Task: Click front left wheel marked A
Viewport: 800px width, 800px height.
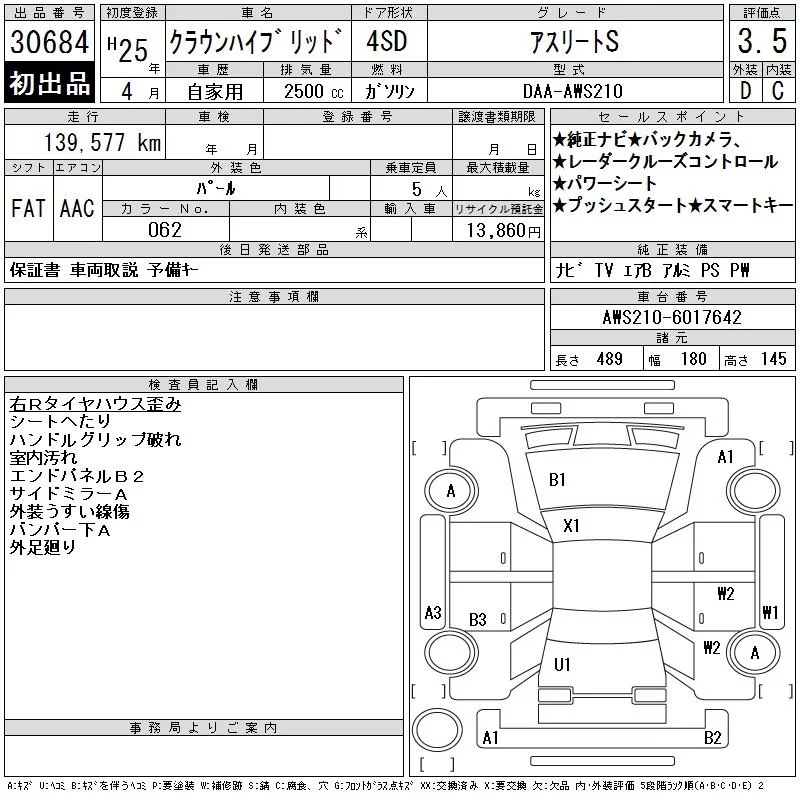Action: [x=451, y=491]
